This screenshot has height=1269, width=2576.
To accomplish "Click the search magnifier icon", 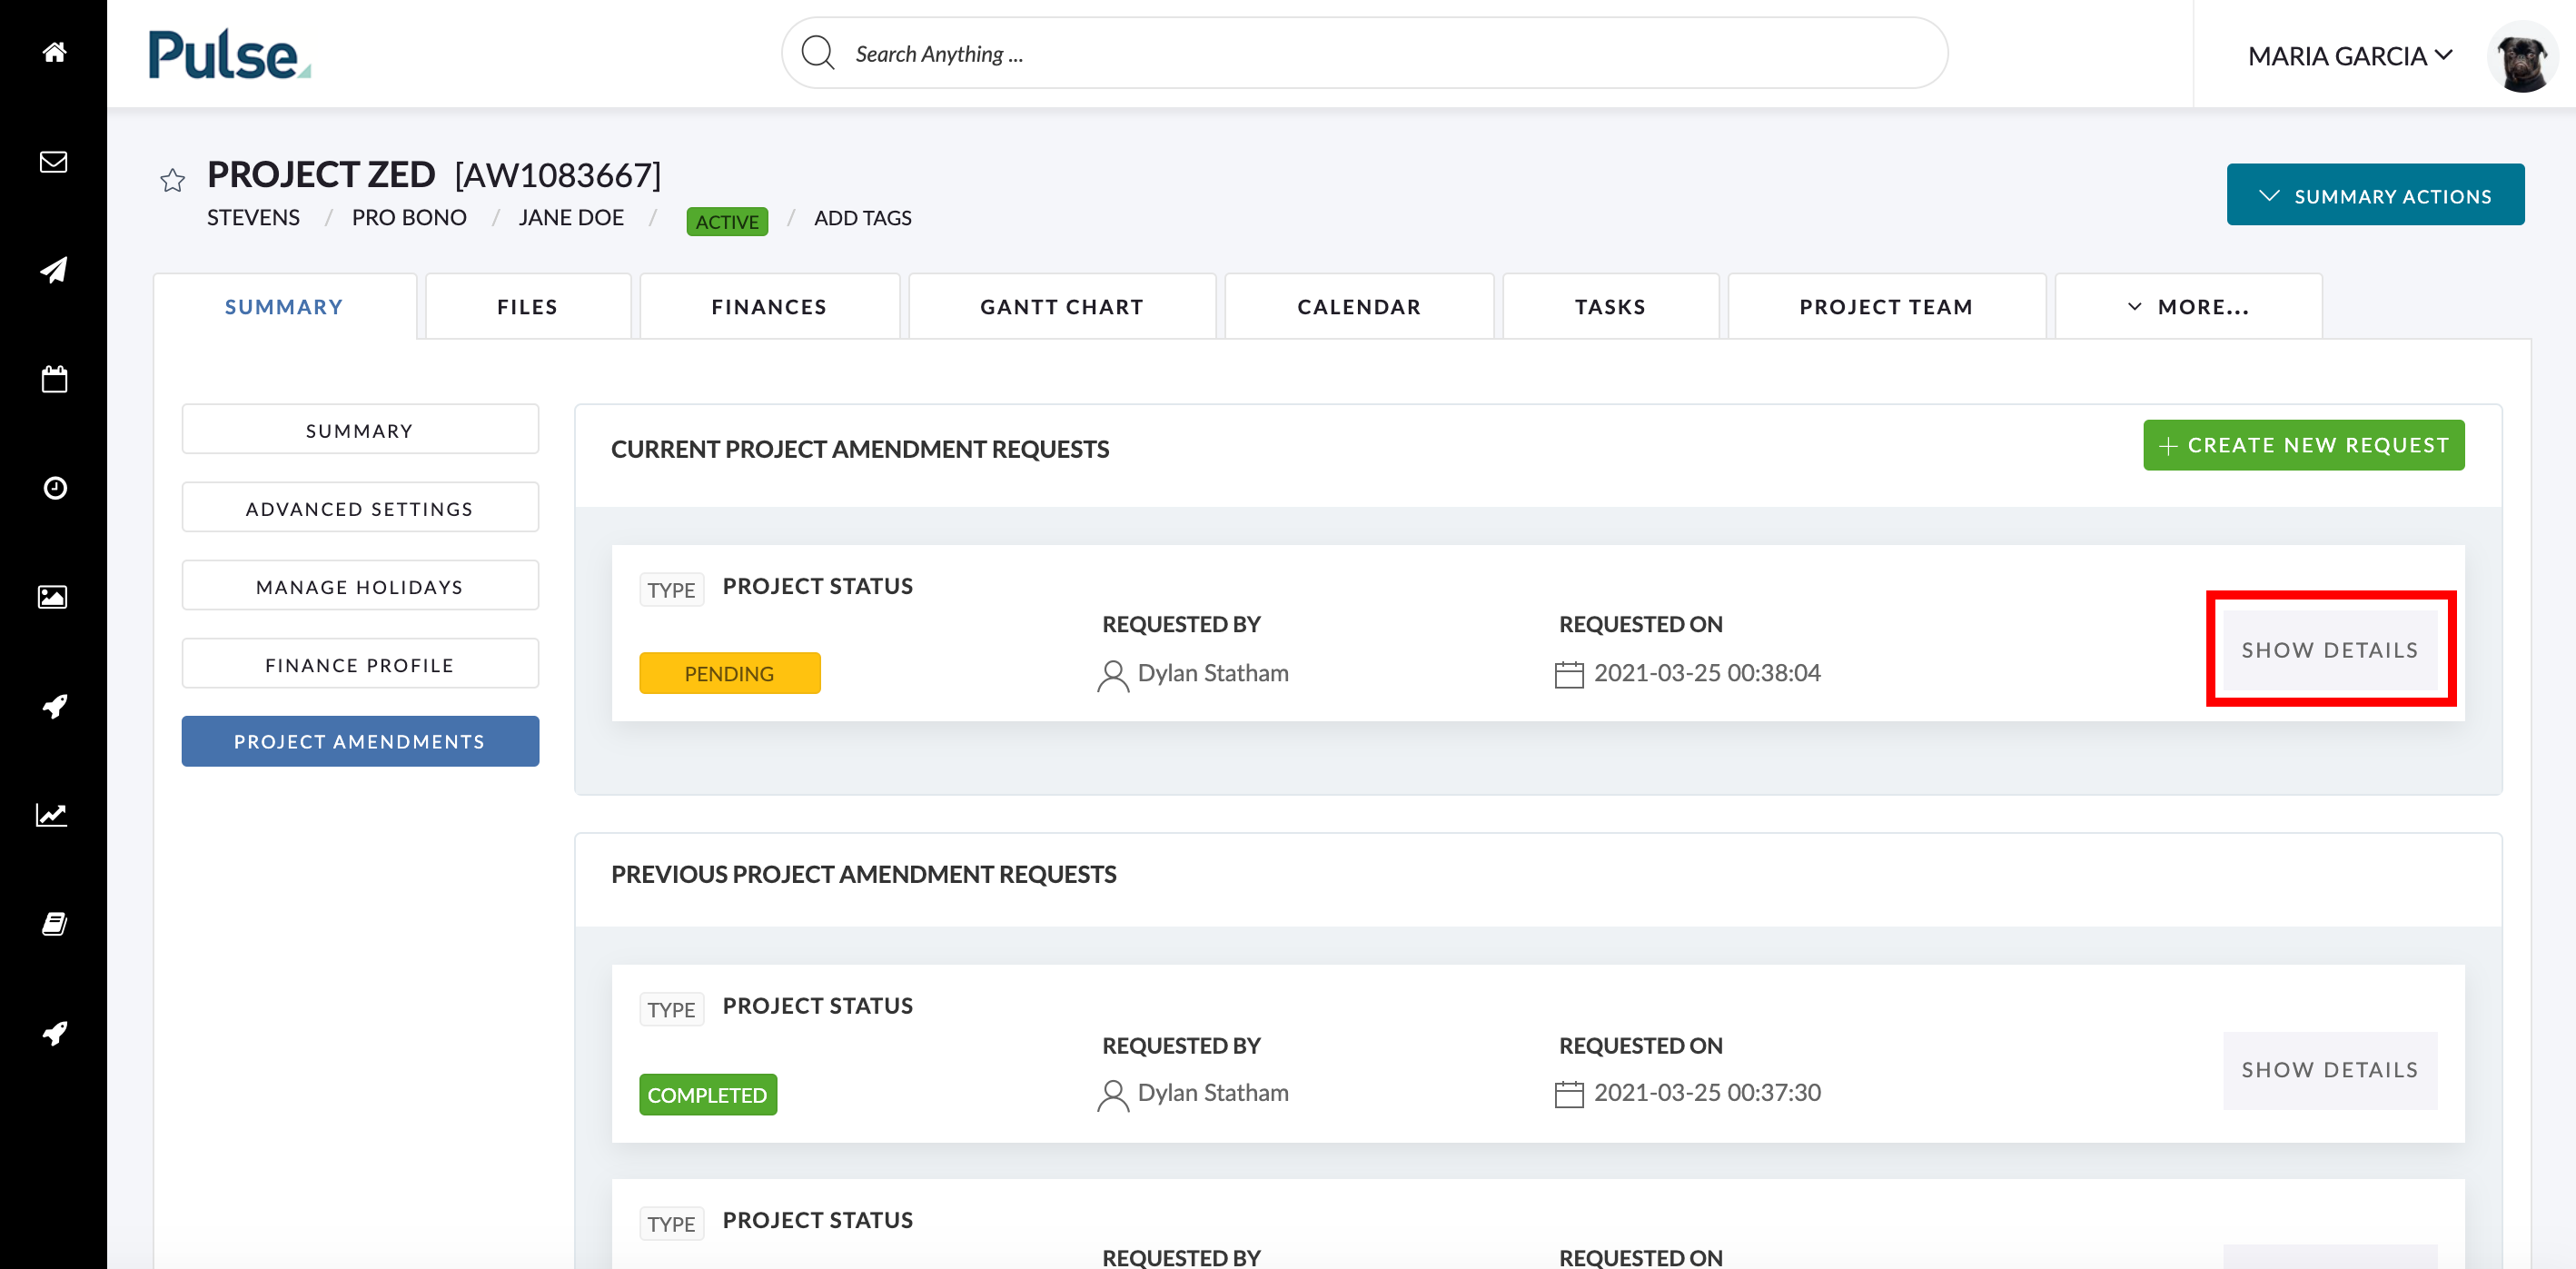I will point(818,53).
